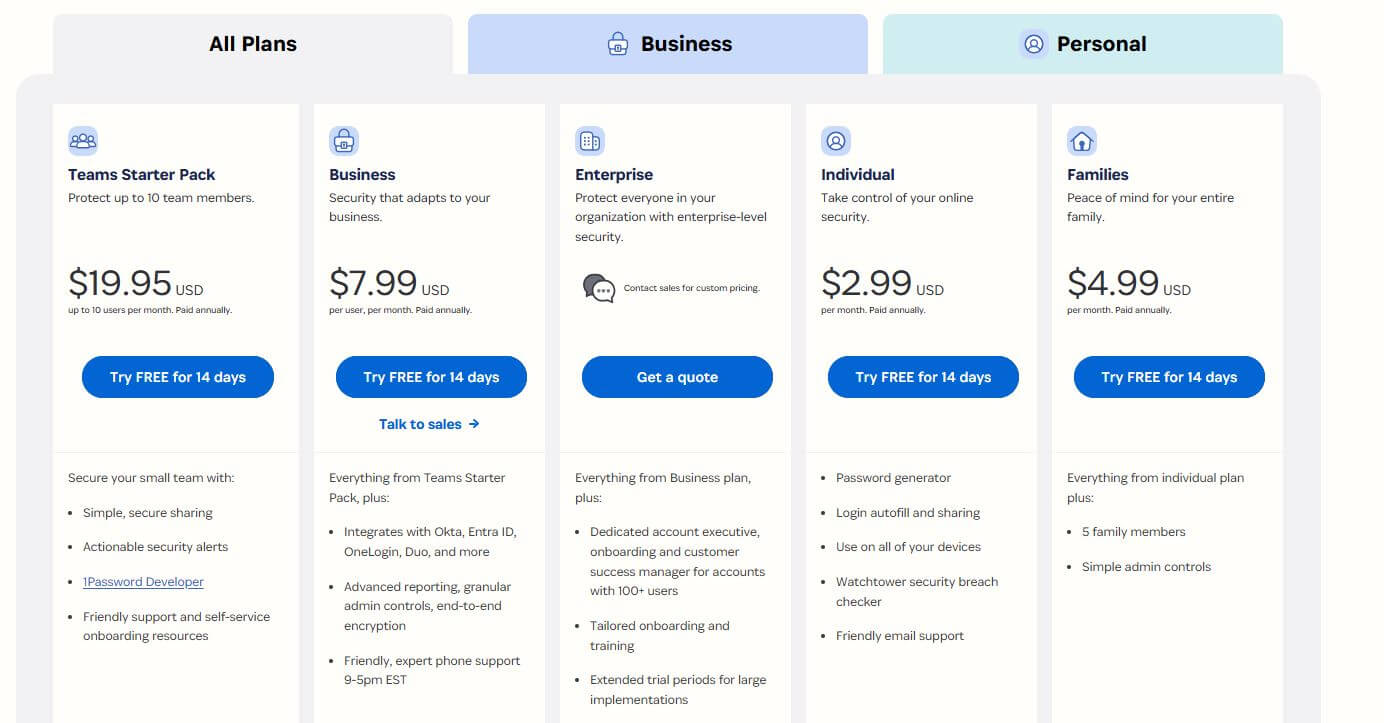Viewport: 1384px width, 723px height.
Task: Try the Families plan free for 14 days
Action: 1168,377
